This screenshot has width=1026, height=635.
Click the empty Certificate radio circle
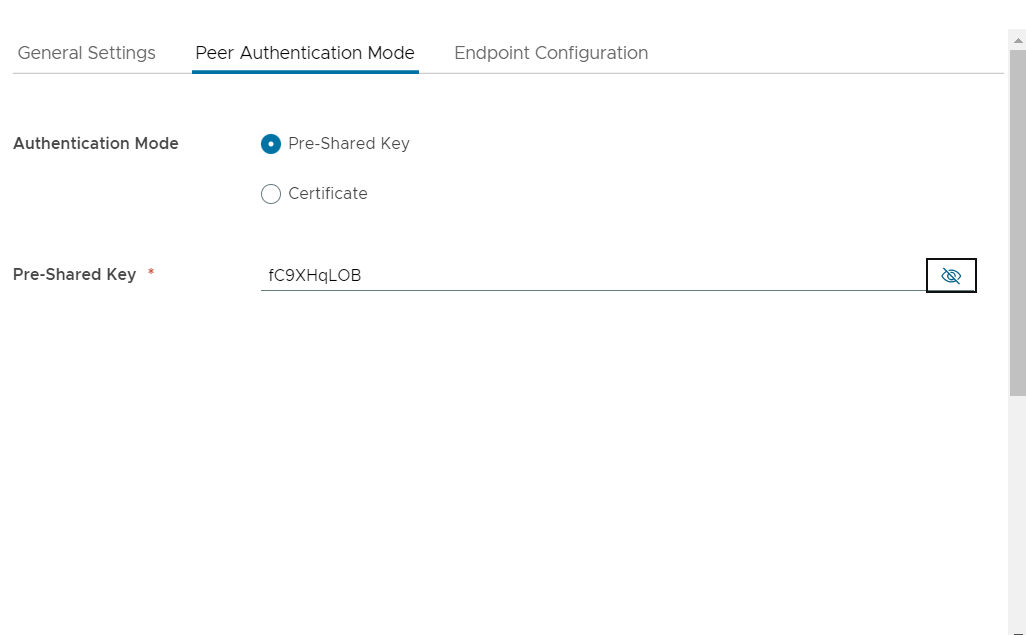coord(271,194)
